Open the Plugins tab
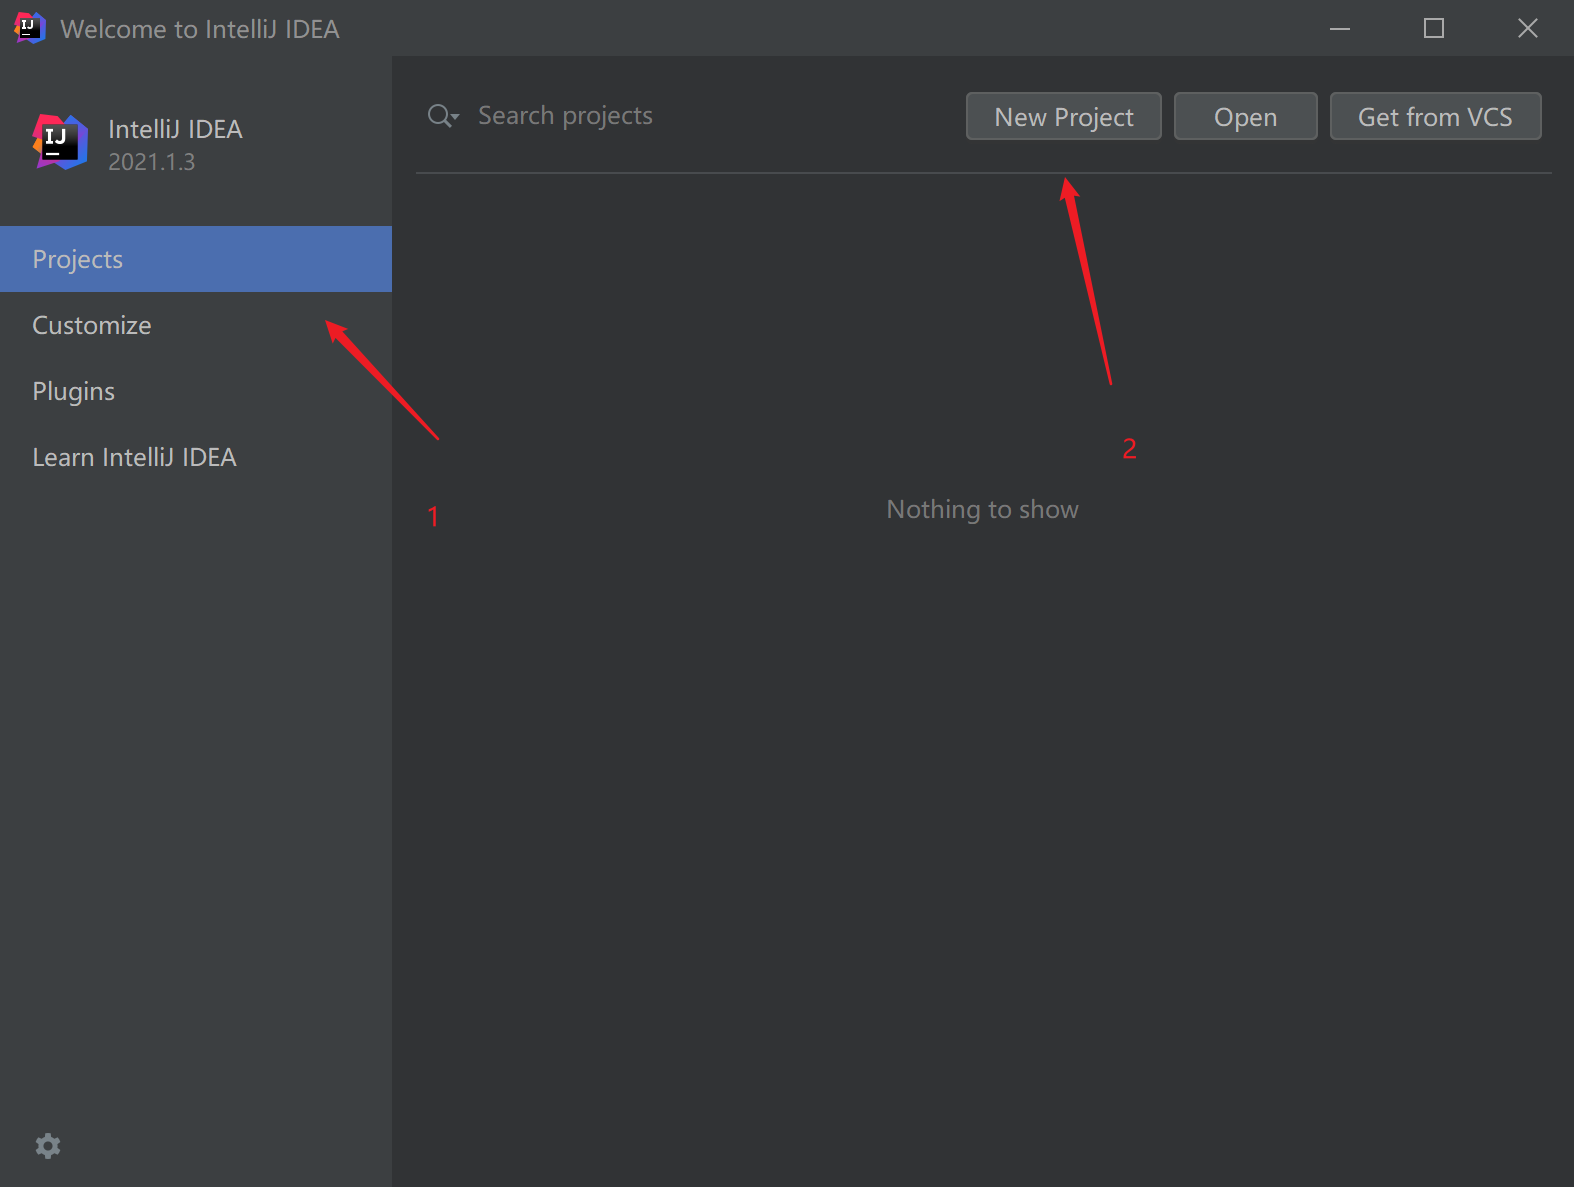This screenshot has width=1574, height=1187. [x=196, y=391]
